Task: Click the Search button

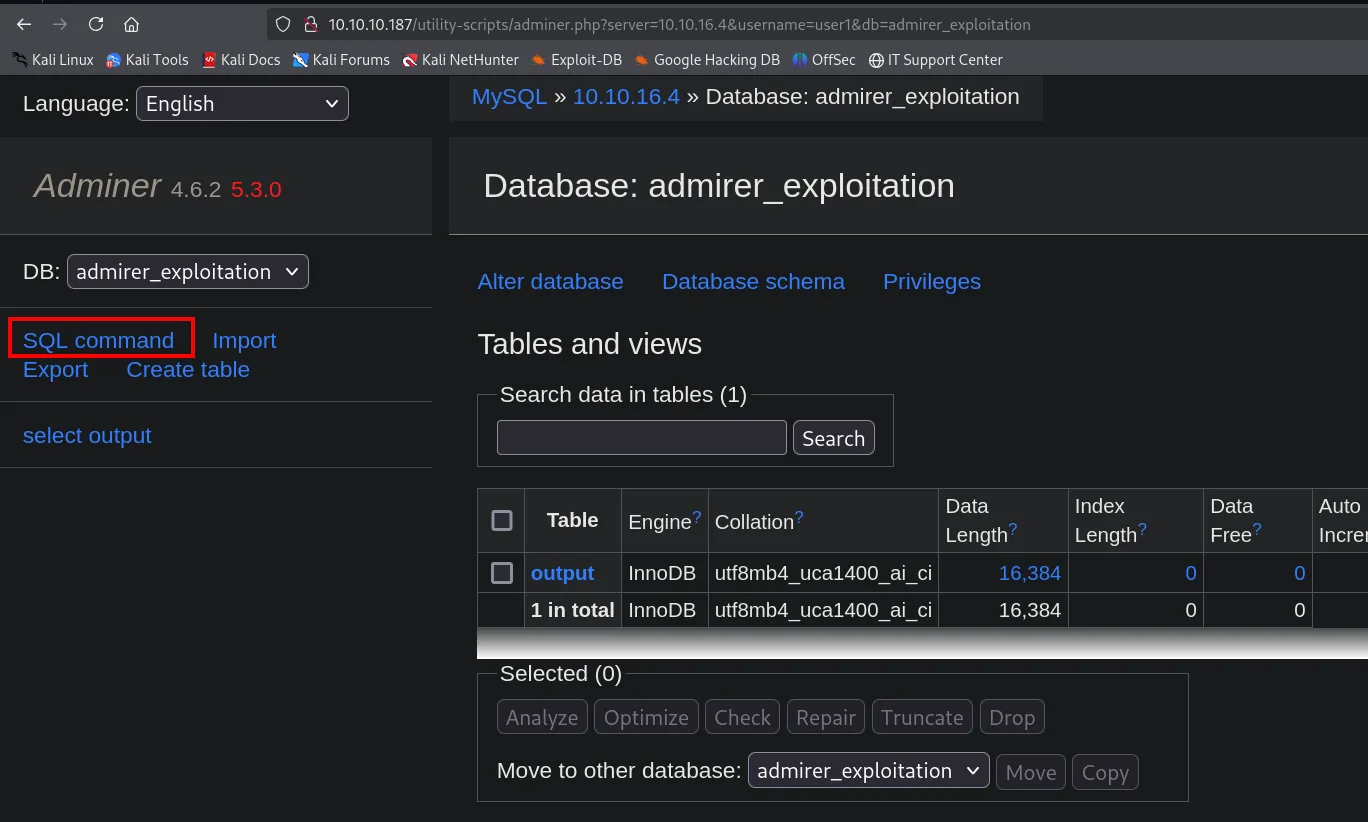Action: (x=834, y=438)
